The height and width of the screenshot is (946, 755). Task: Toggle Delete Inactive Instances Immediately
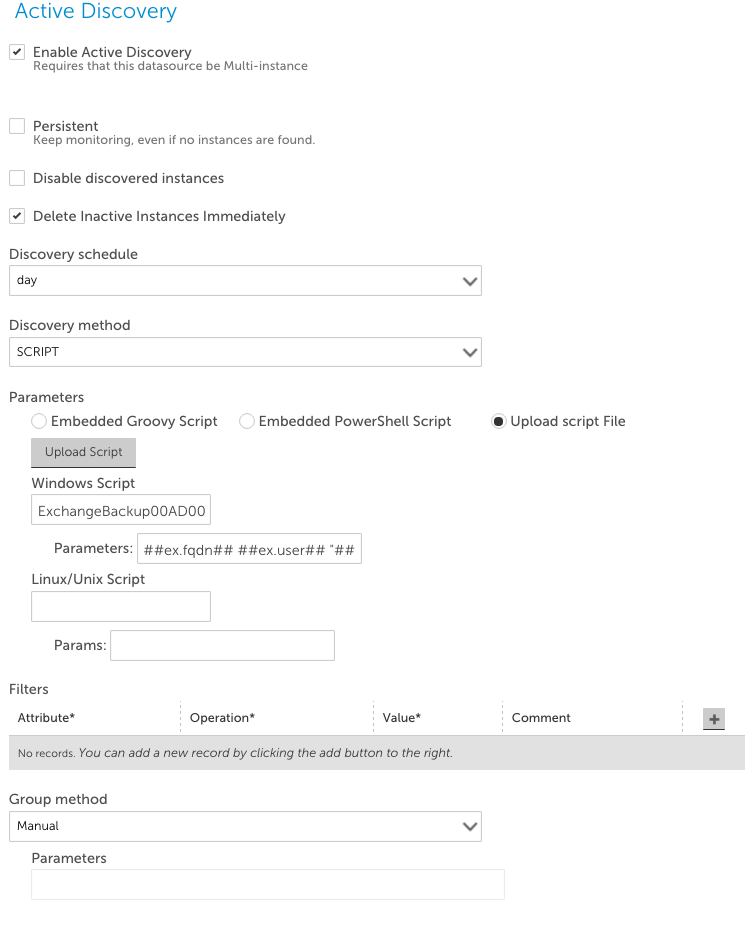coord(17,216)
